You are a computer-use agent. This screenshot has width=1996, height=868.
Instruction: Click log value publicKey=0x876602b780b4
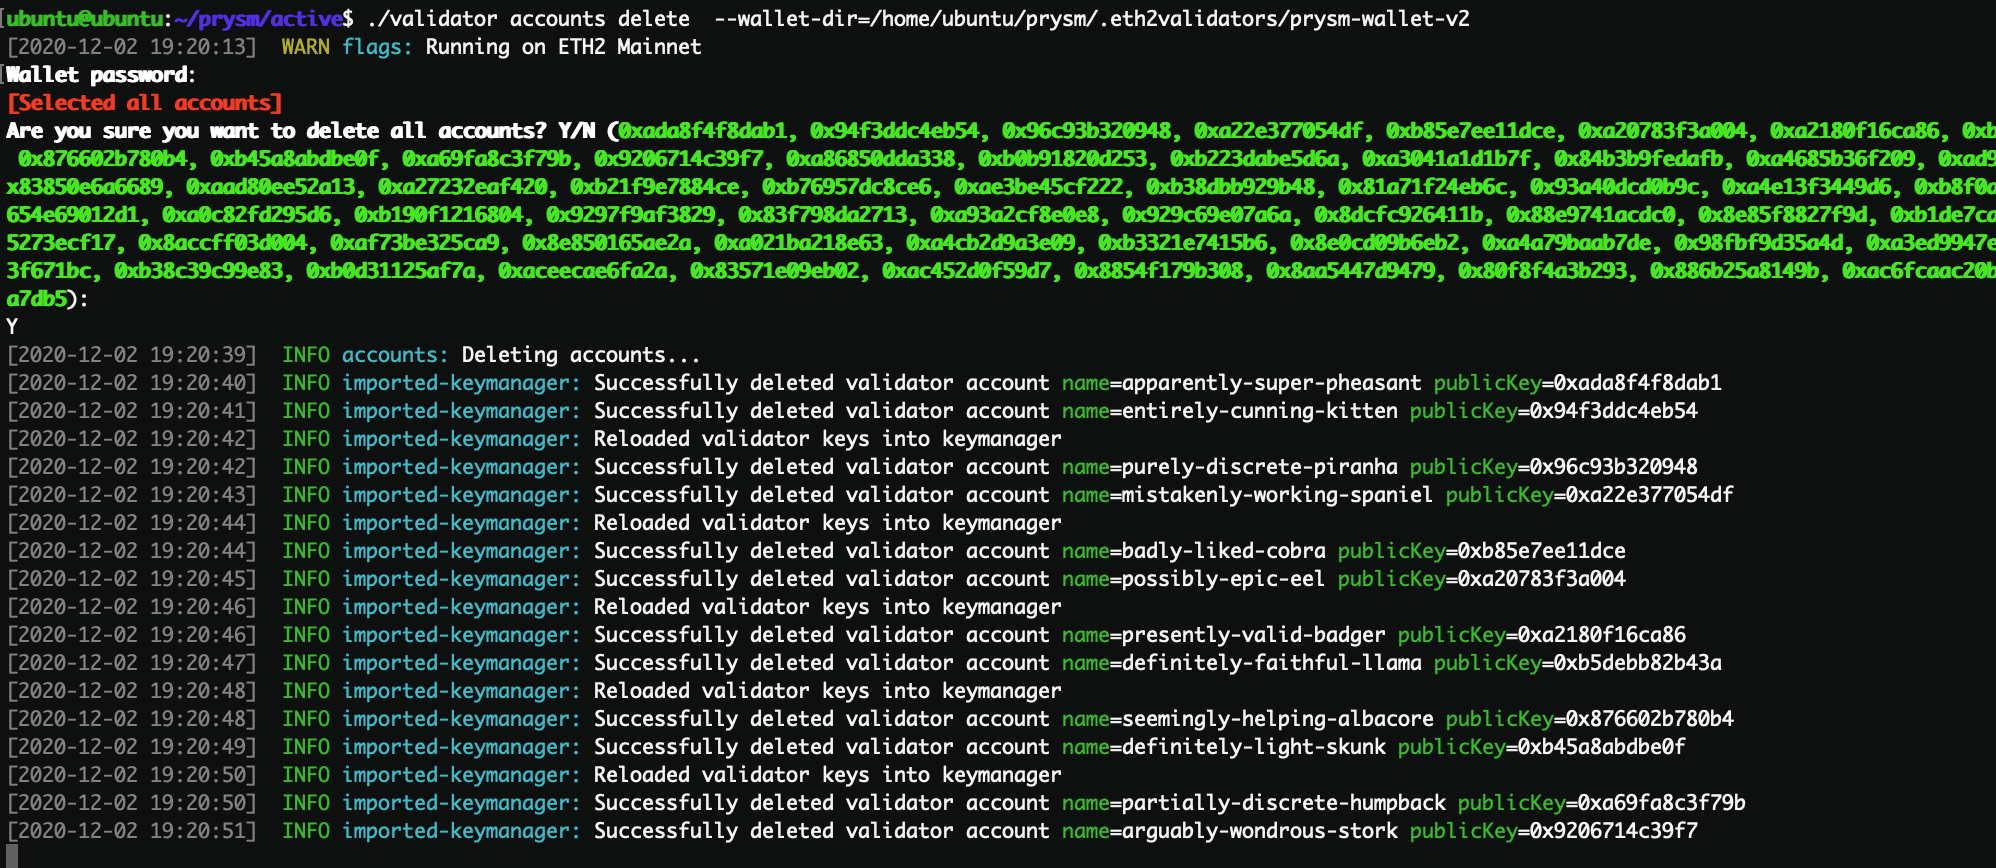(x=1589, y=719)
